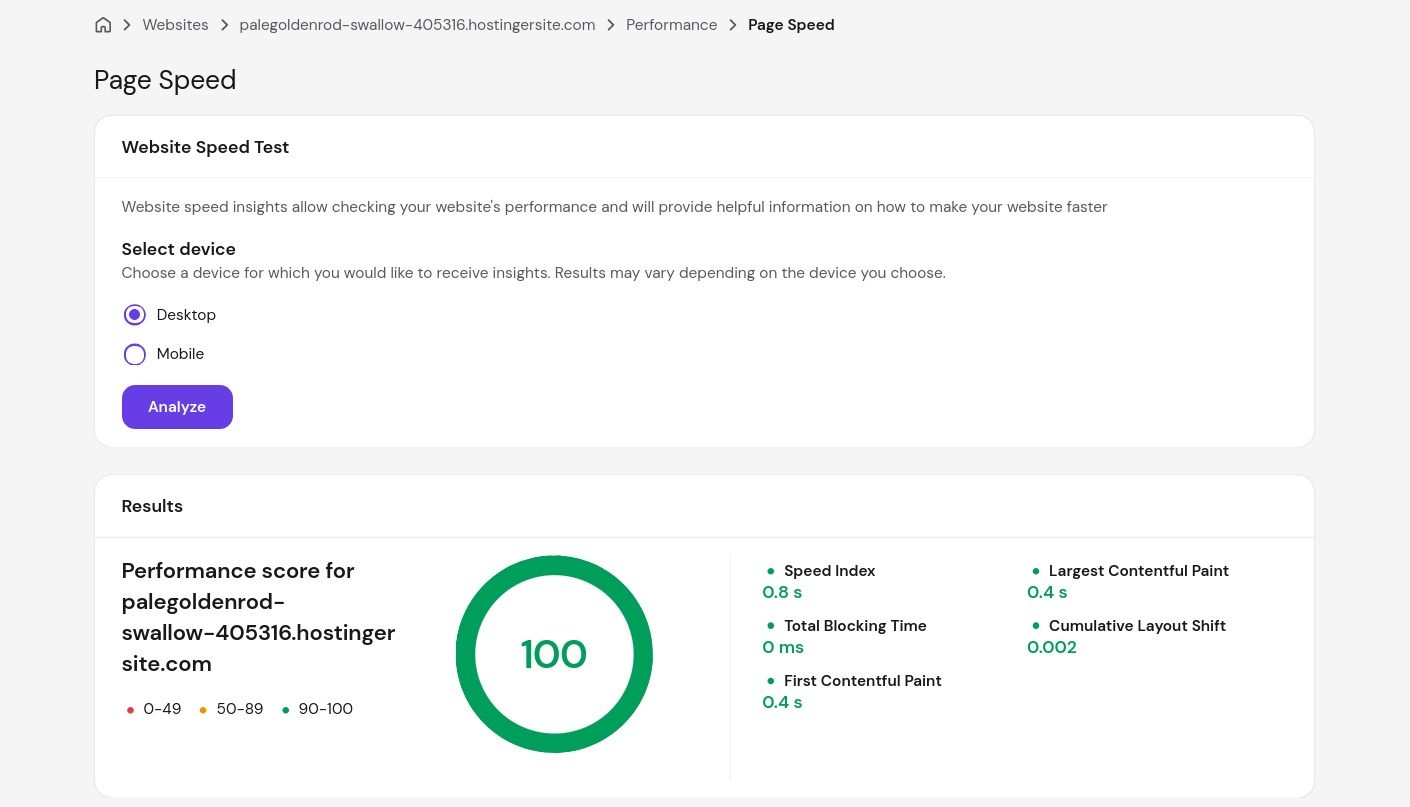This screenshot has height=807, width=1410.
Task: Click the Results section heading
Action: pyautogui.click(x=152, y=506)
